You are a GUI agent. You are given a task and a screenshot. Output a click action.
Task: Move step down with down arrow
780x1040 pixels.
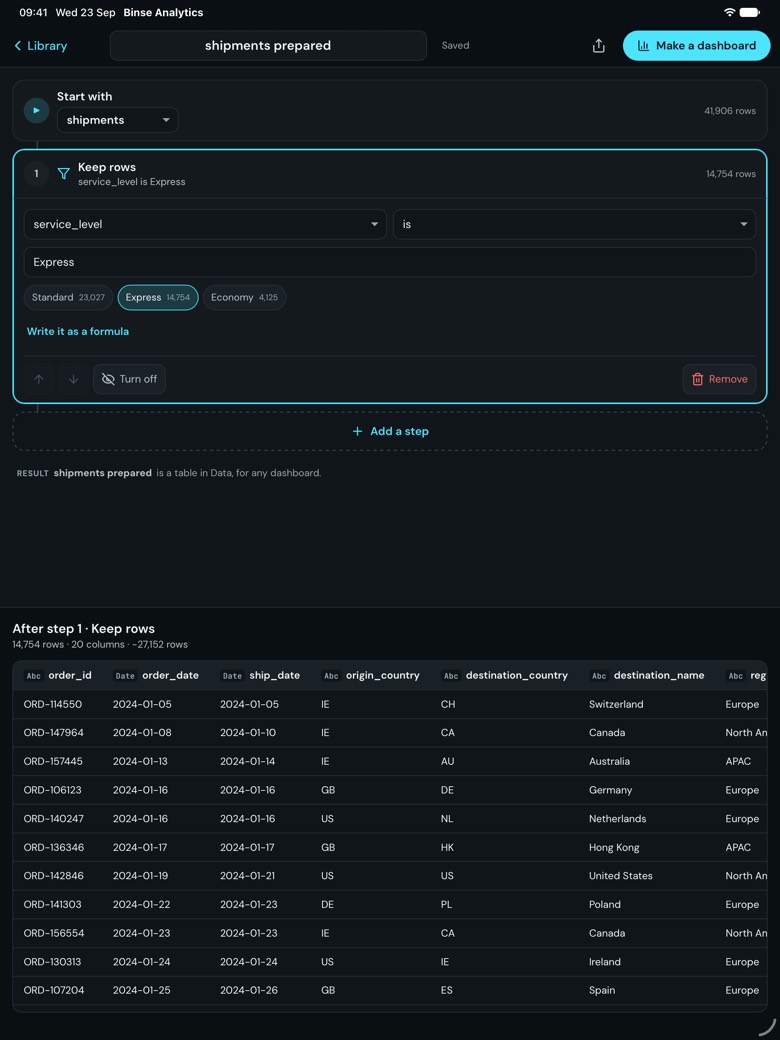[x=74, y=379]
